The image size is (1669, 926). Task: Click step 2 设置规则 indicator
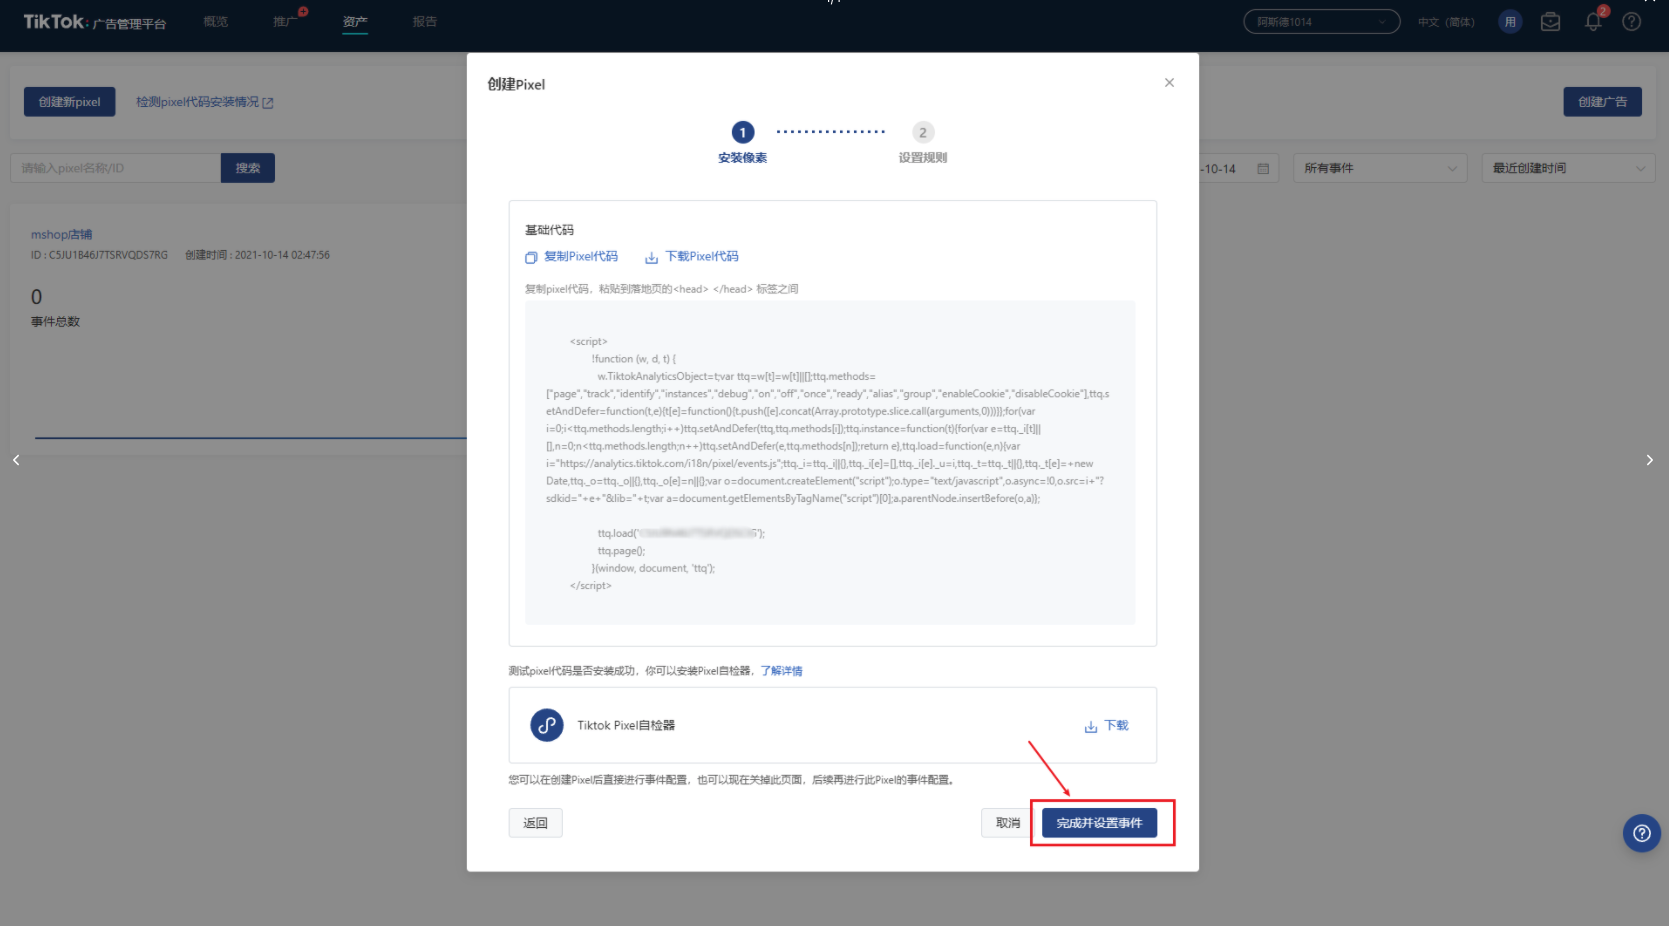click(x=922, y=133)
